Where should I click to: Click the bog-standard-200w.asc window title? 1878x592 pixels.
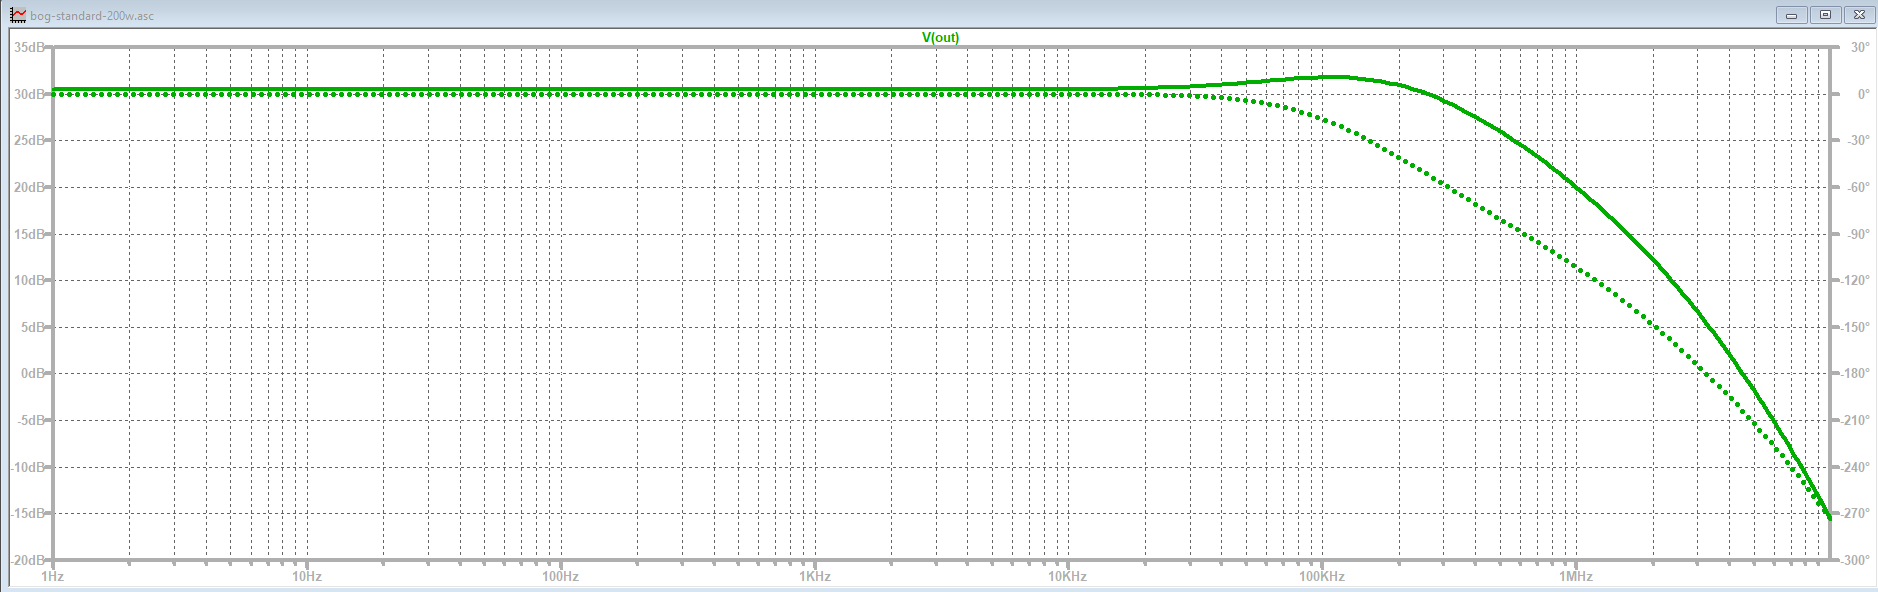(92, 16)
